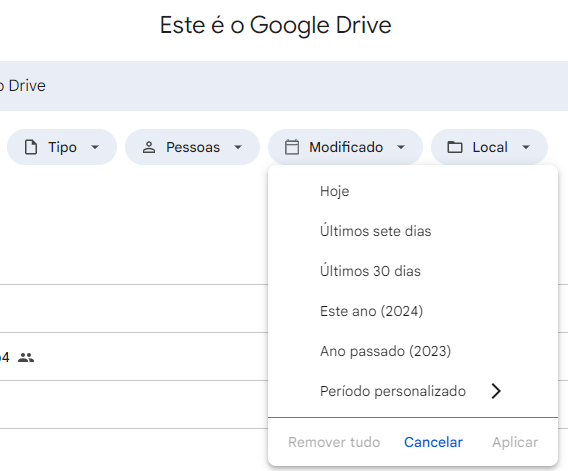Click the Modificado filter label
The height and width of the screenshot is (471, 568).
coord(346,147)
